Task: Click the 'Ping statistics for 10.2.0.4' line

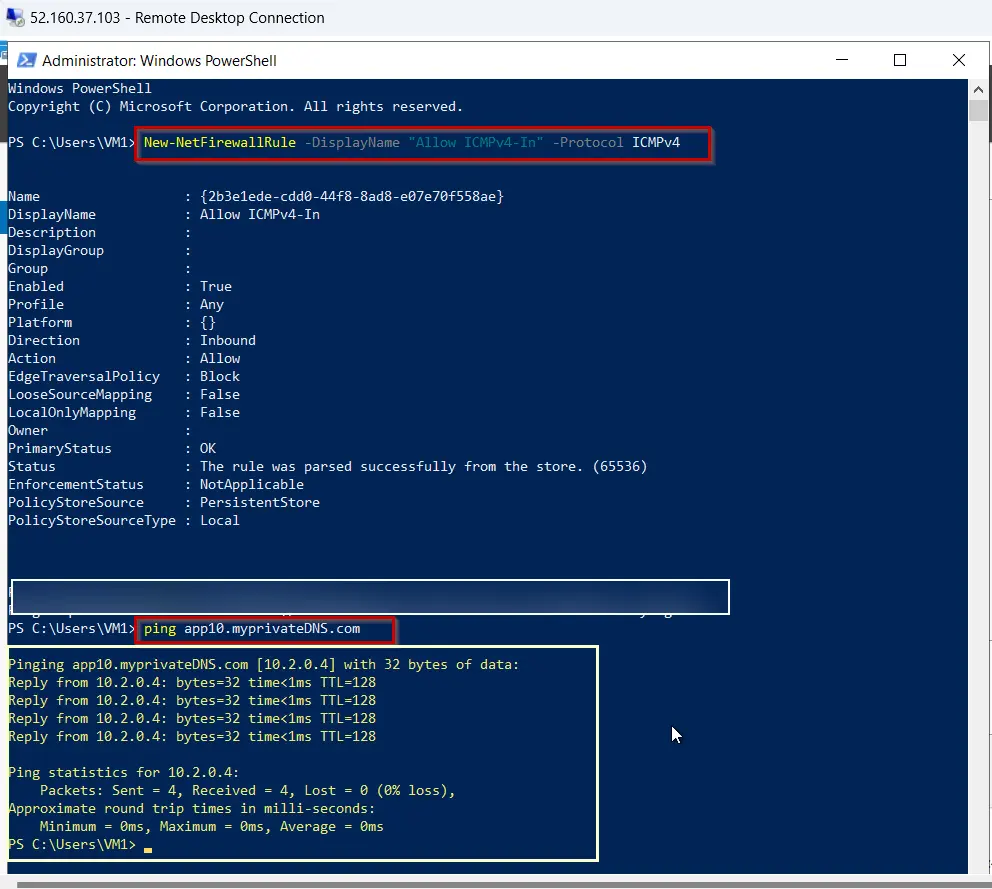Action: point(123,773)
